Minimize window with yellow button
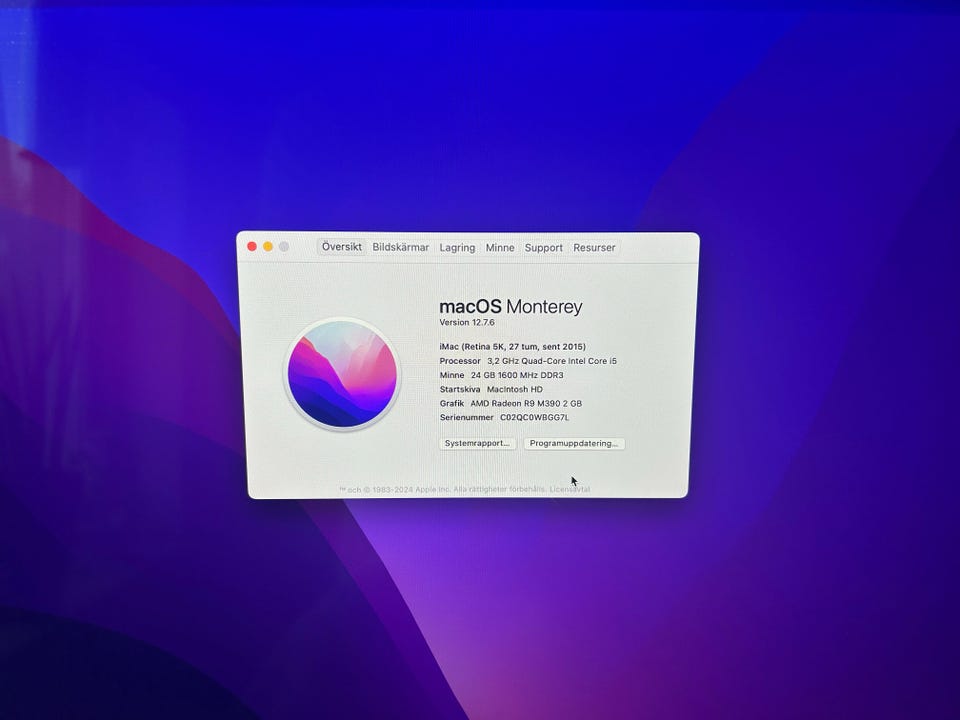 coord(268,246)
